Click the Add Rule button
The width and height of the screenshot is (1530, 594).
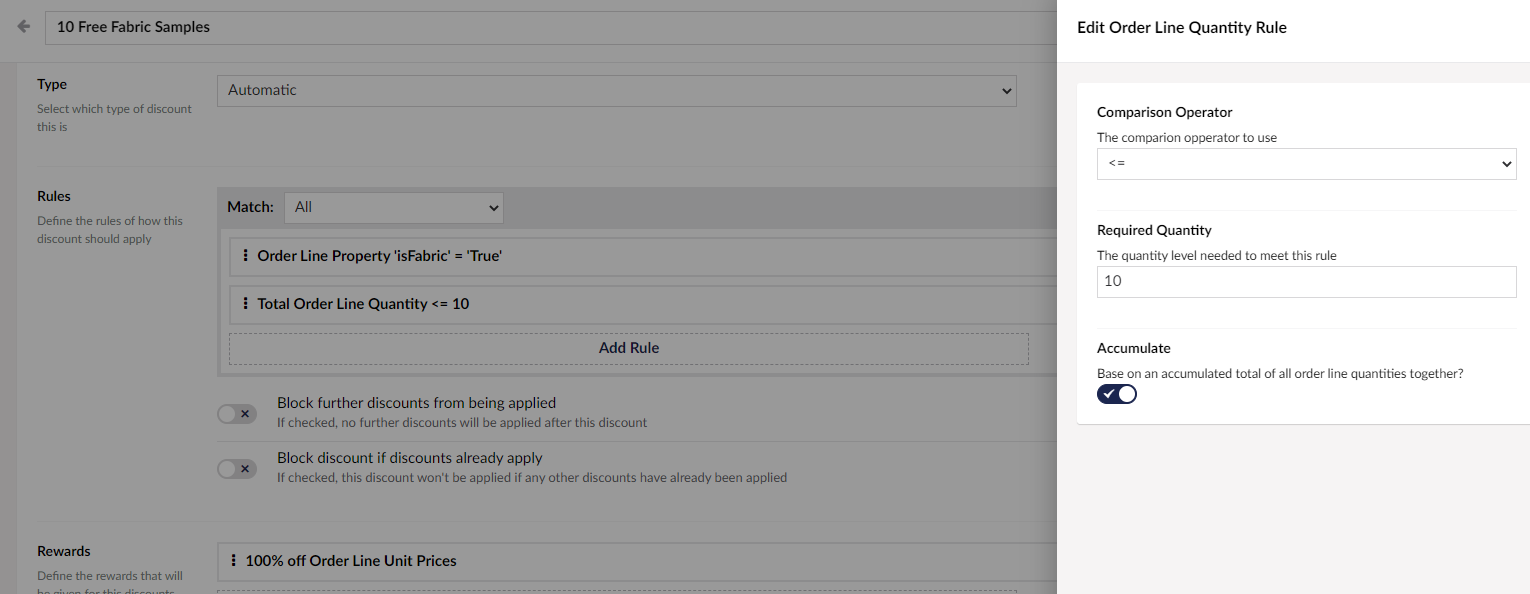tap(629, 348)
